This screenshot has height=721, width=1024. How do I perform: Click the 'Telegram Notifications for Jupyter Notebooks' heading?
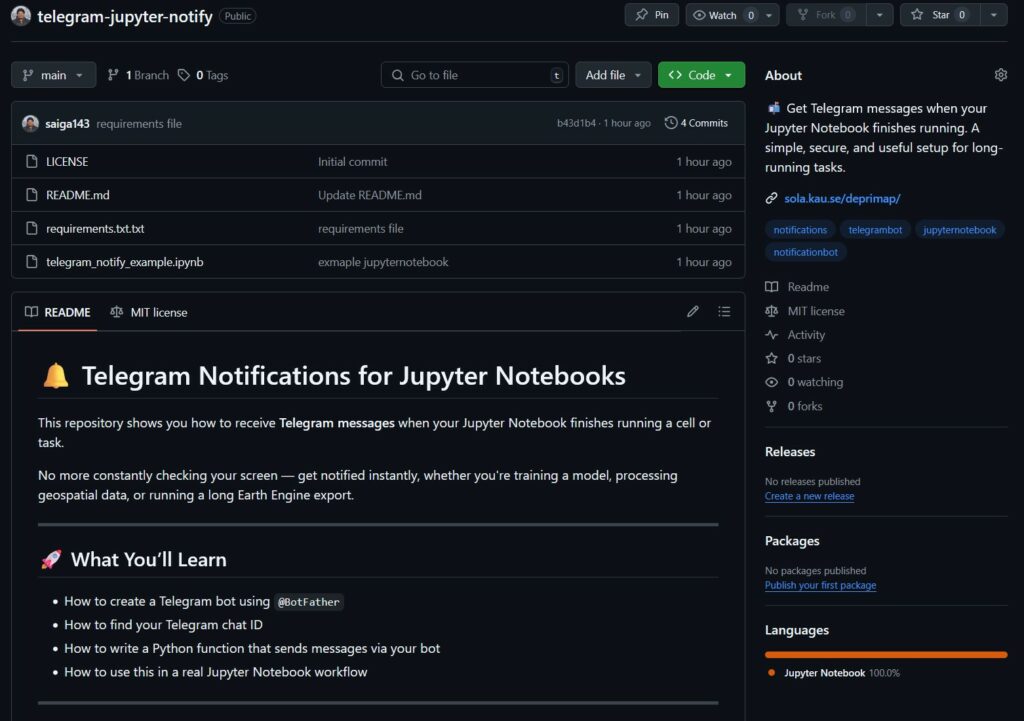353,376
